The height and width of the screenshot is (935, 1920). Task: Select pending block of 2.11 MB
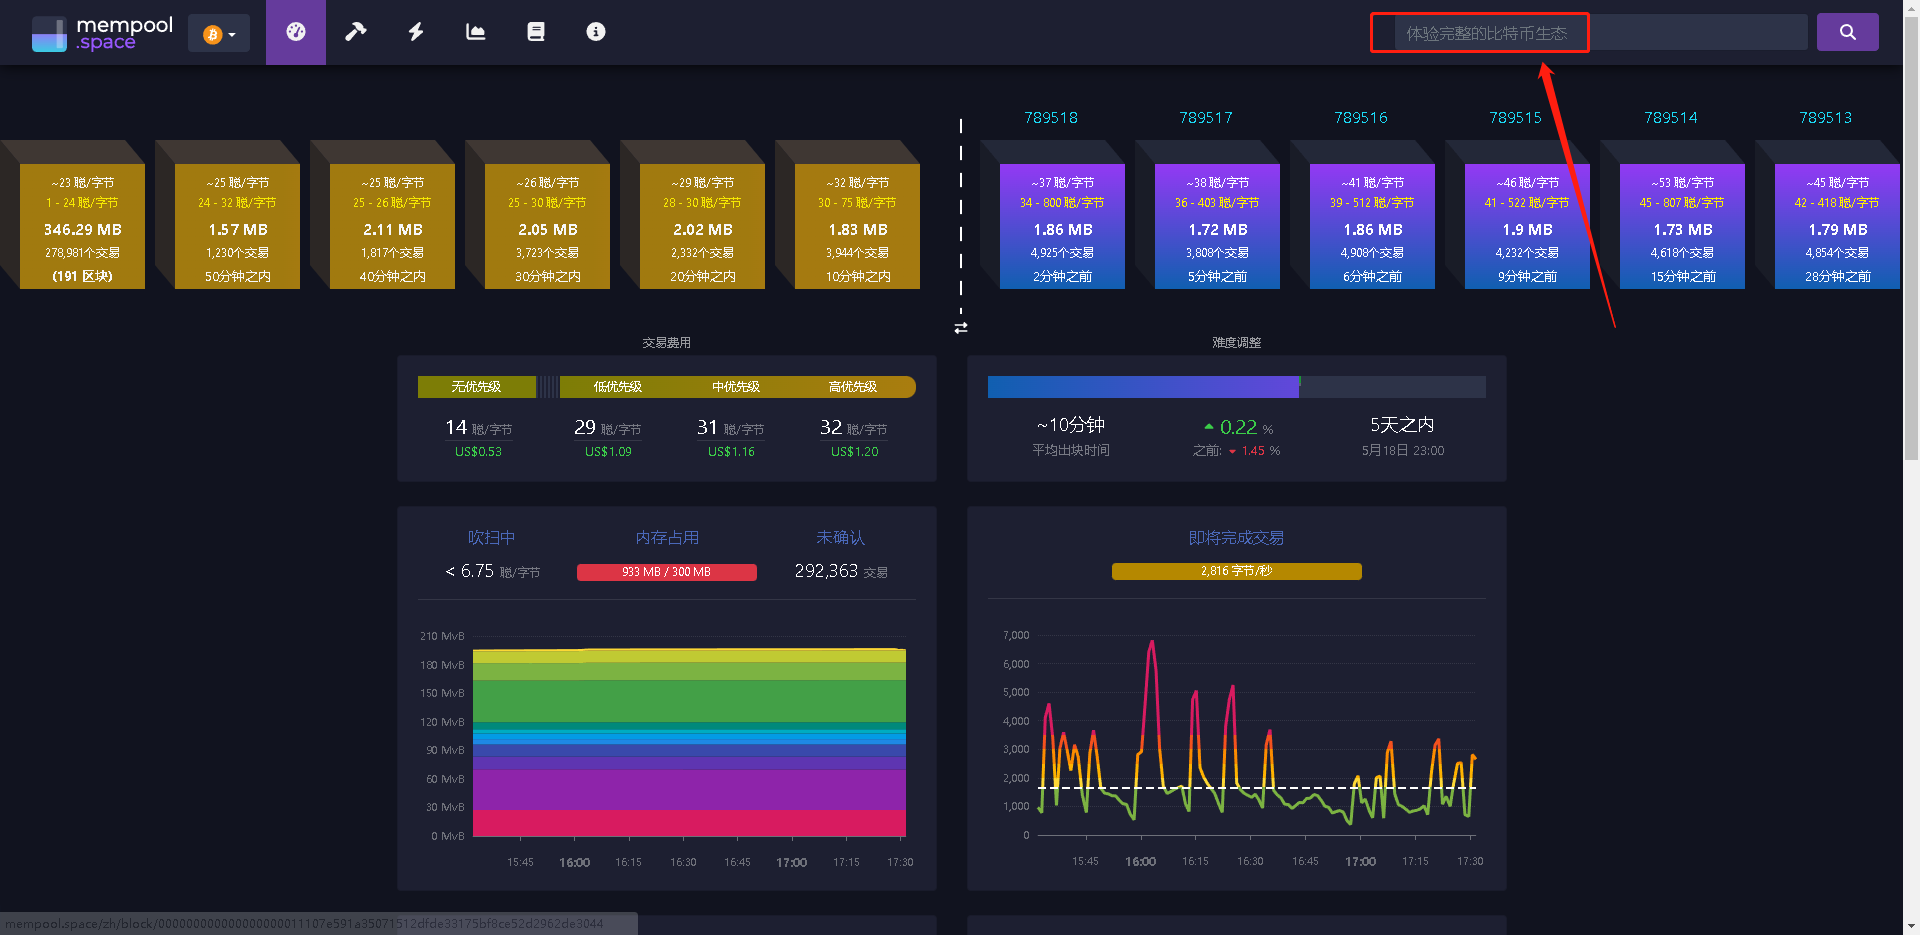click(x=392, y=226)
